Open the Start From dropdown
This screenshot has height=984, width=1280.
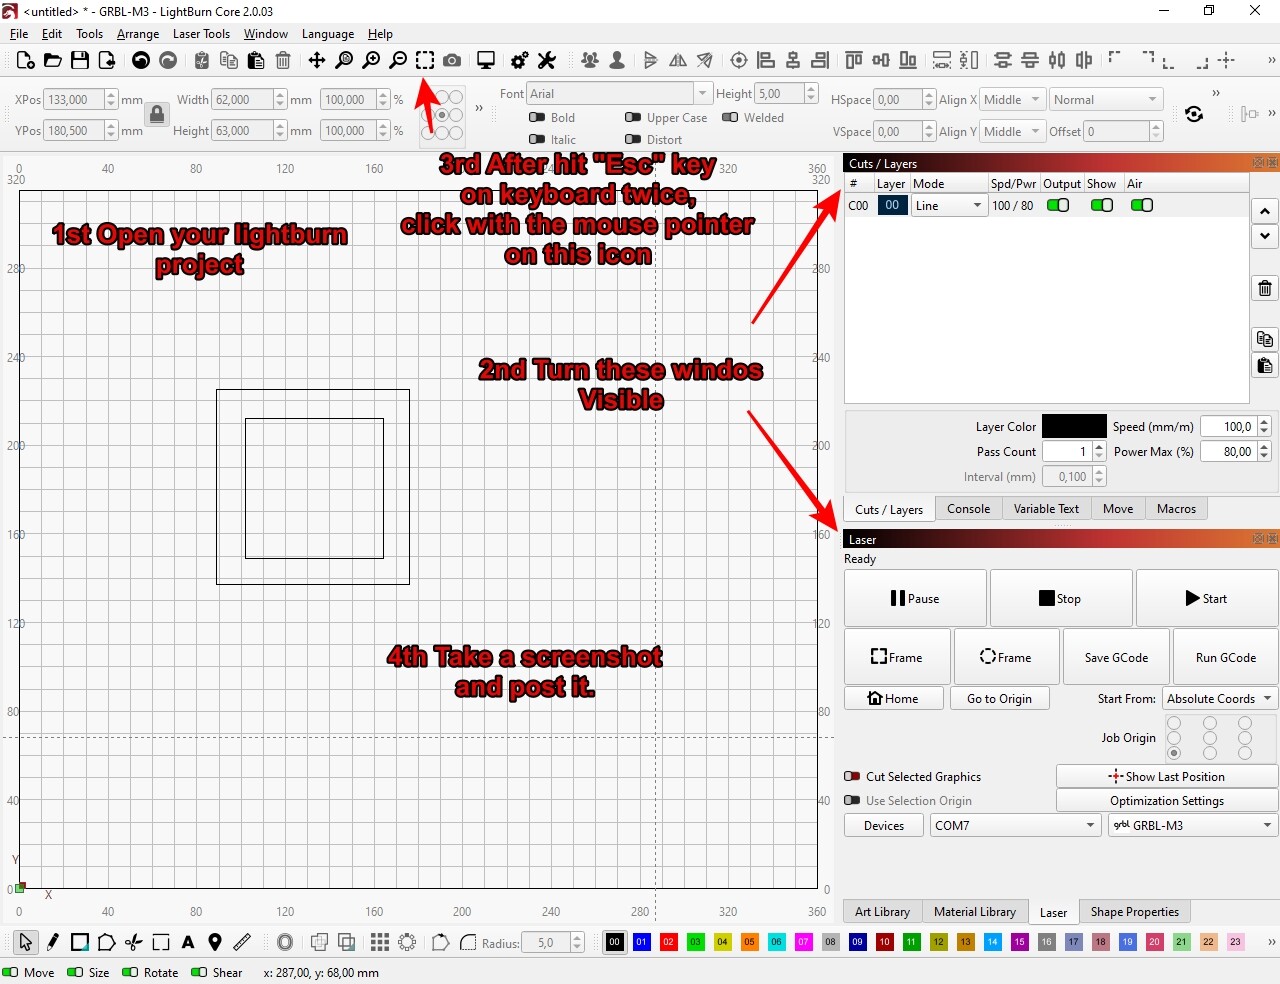tap(1219, 699)
